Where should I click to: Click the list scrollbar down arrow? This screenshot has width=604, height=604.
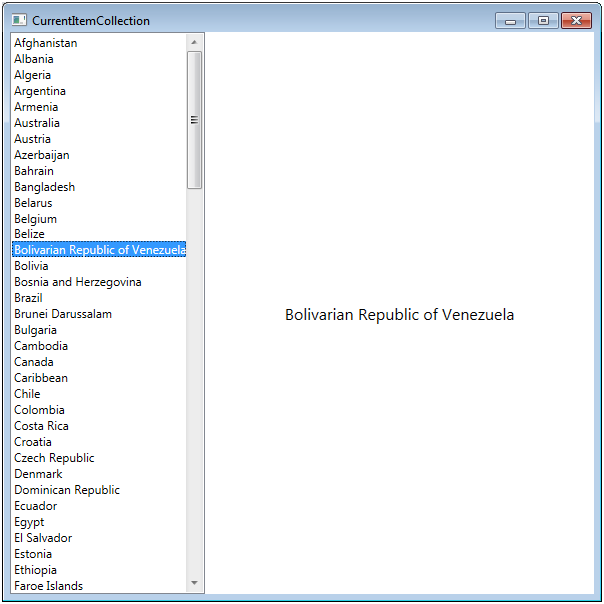point(194,583)
